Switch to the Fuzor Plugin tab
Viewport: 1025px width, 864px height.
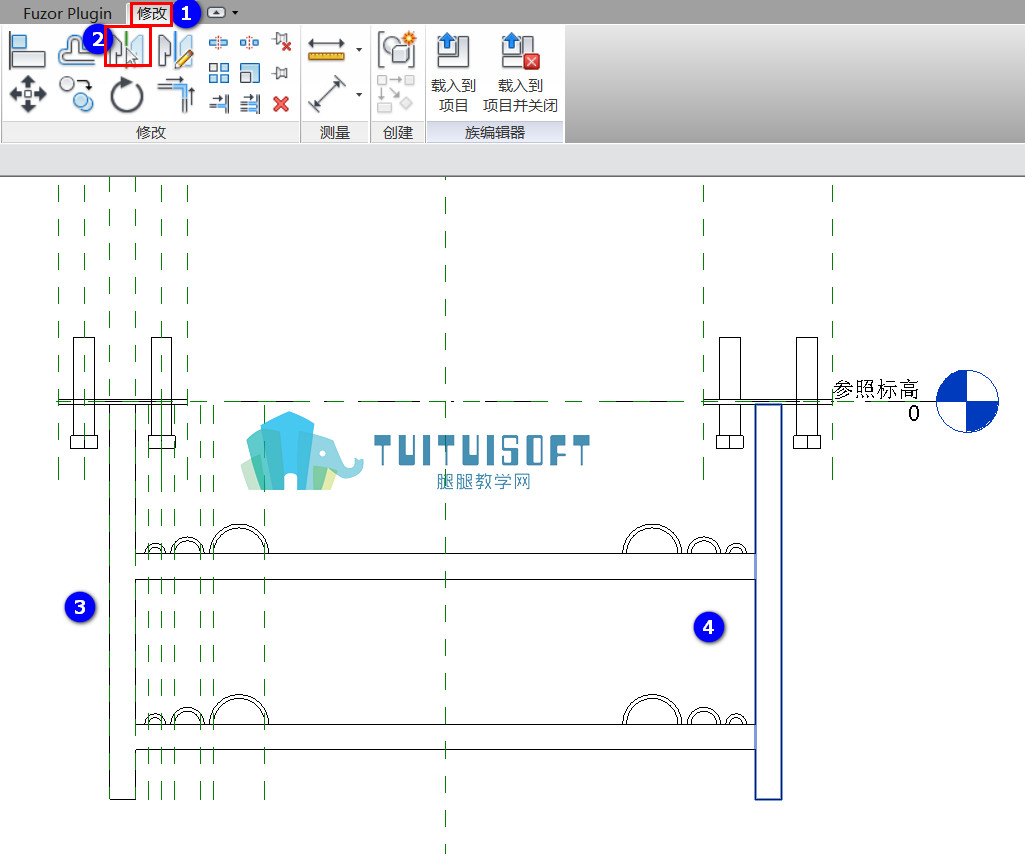[x=67, y=13]
